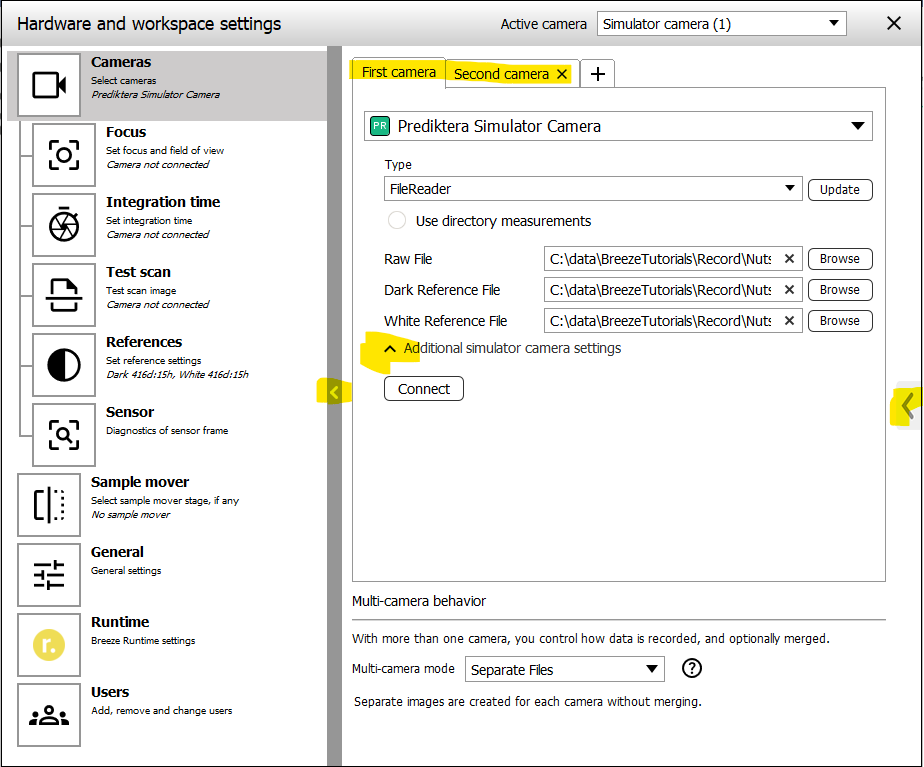Open the Active camera dropdown

pyautogui.click(x=721, y=24)
